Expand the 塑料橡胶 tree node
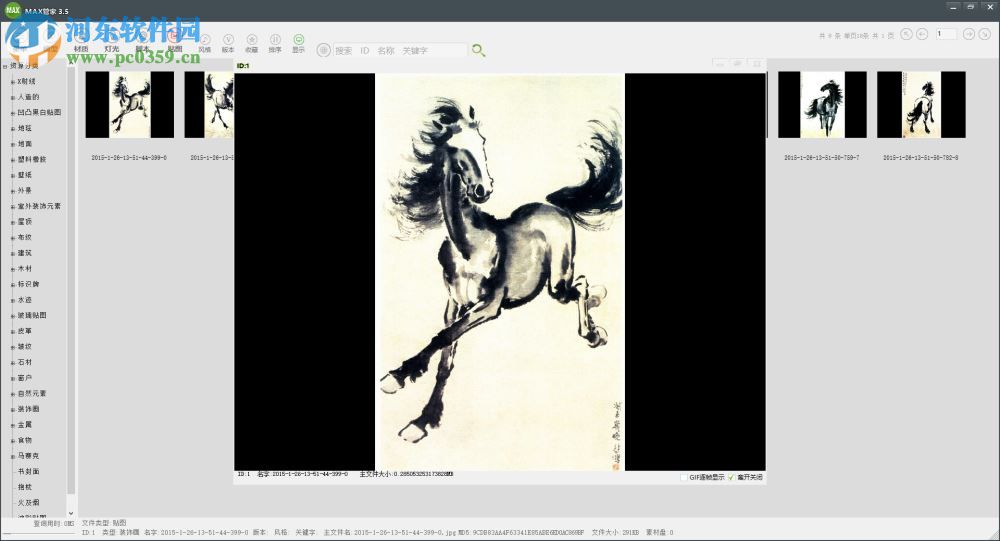Viewport: 1000px width, 541px height. (13, 159)
